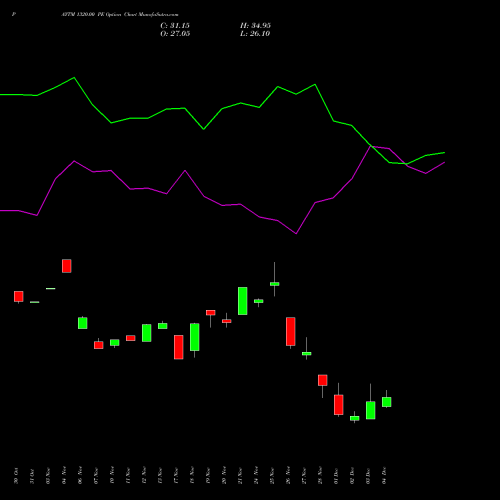Click the 17 Nov date label

click(x=176, y=476)
